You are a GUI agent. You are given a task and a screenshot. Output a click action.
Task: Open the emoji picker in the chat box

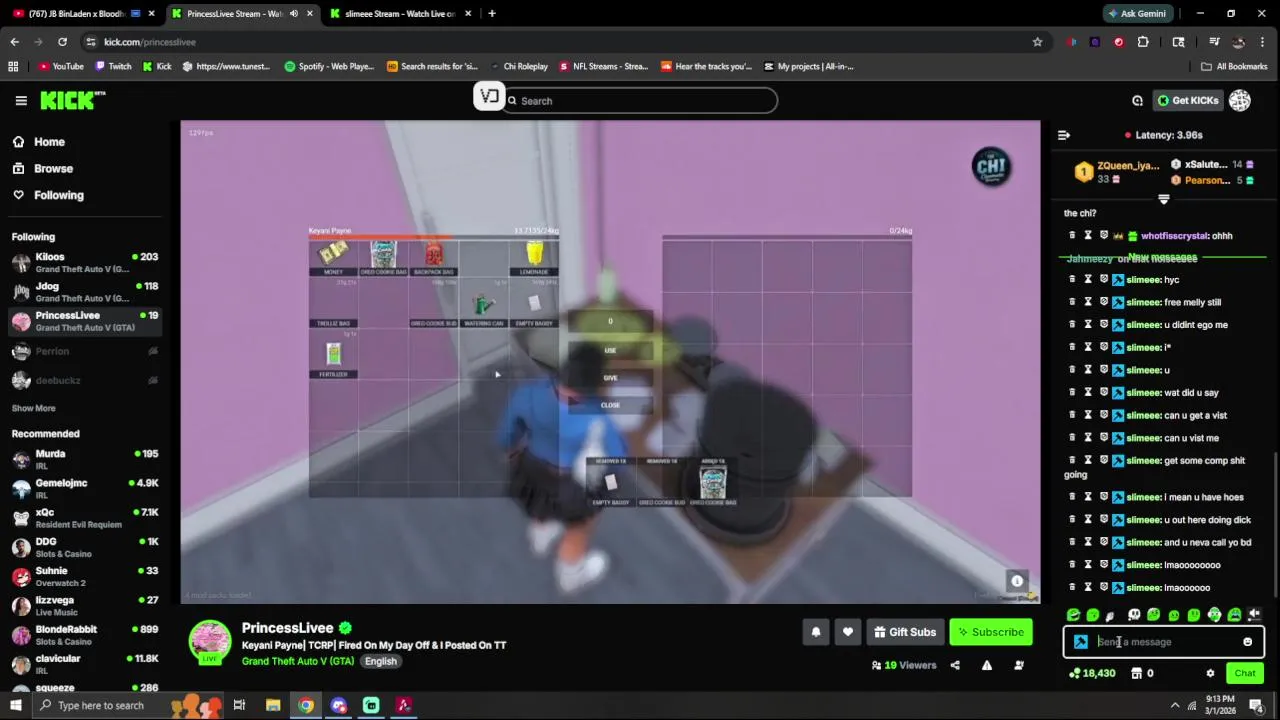coord(1247,642)
